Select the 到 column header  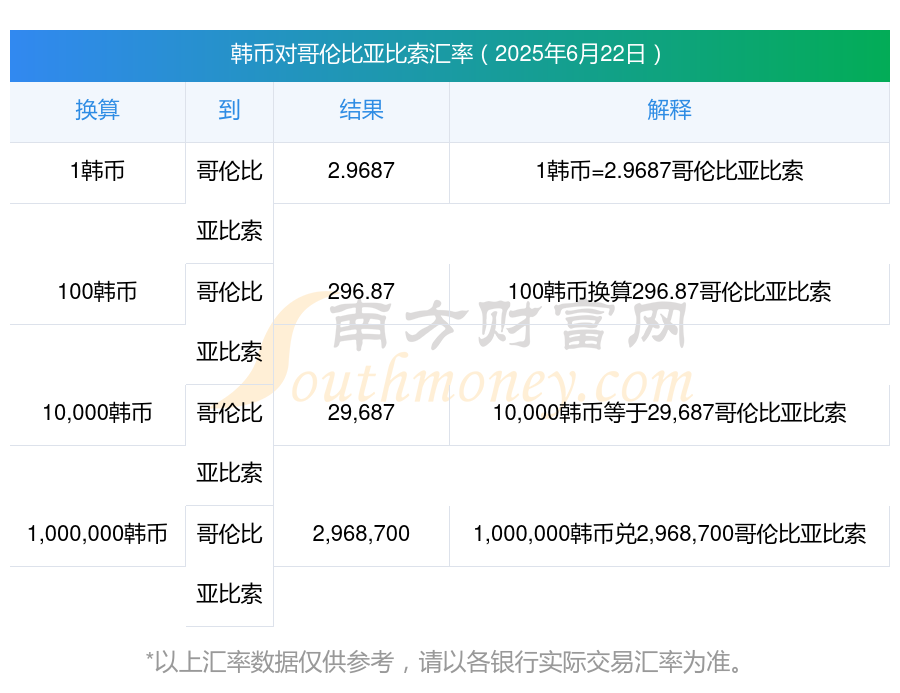pyautogui.click(x=229, y=110)
